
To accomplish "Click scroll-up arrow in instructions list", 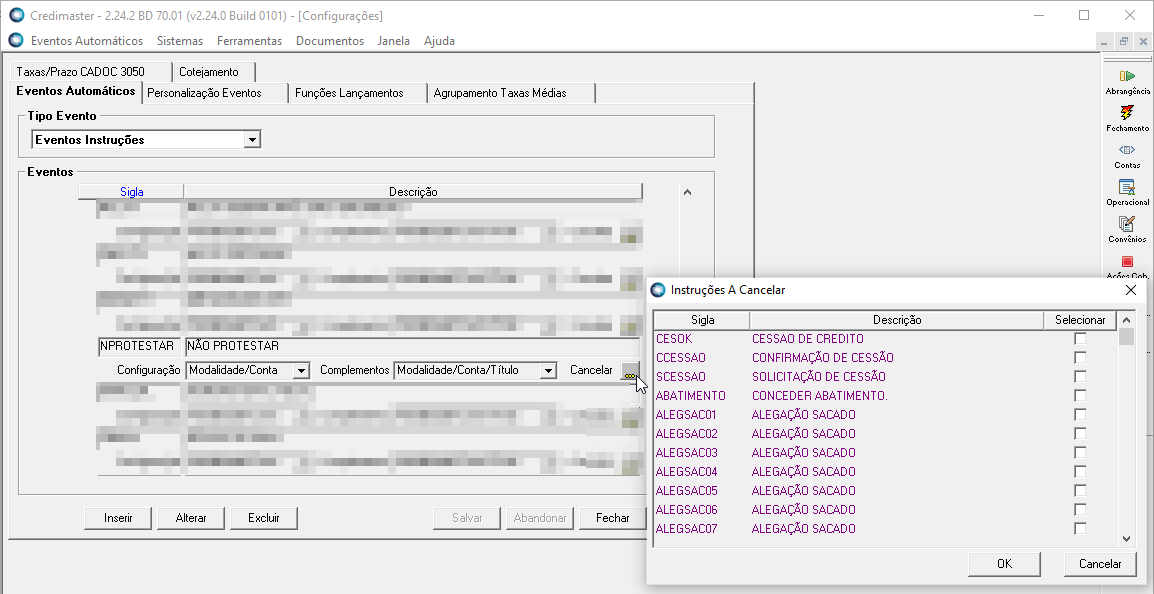I will pos(1127,320).
